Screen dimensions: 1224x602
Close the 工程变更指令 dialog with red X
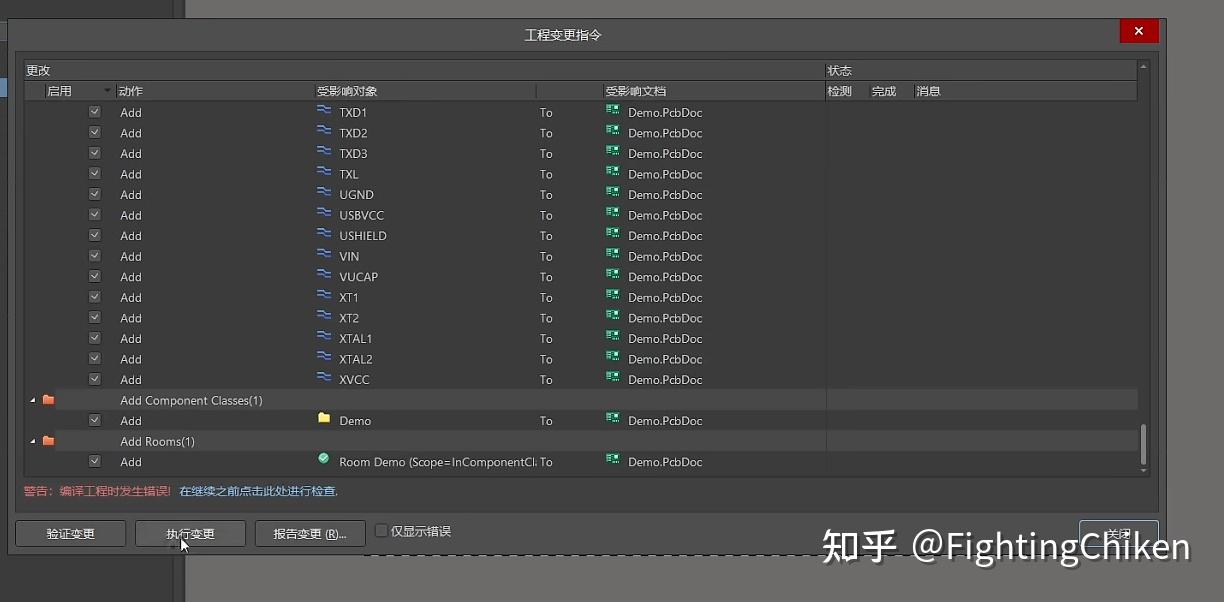click(x=1139, y=32)
